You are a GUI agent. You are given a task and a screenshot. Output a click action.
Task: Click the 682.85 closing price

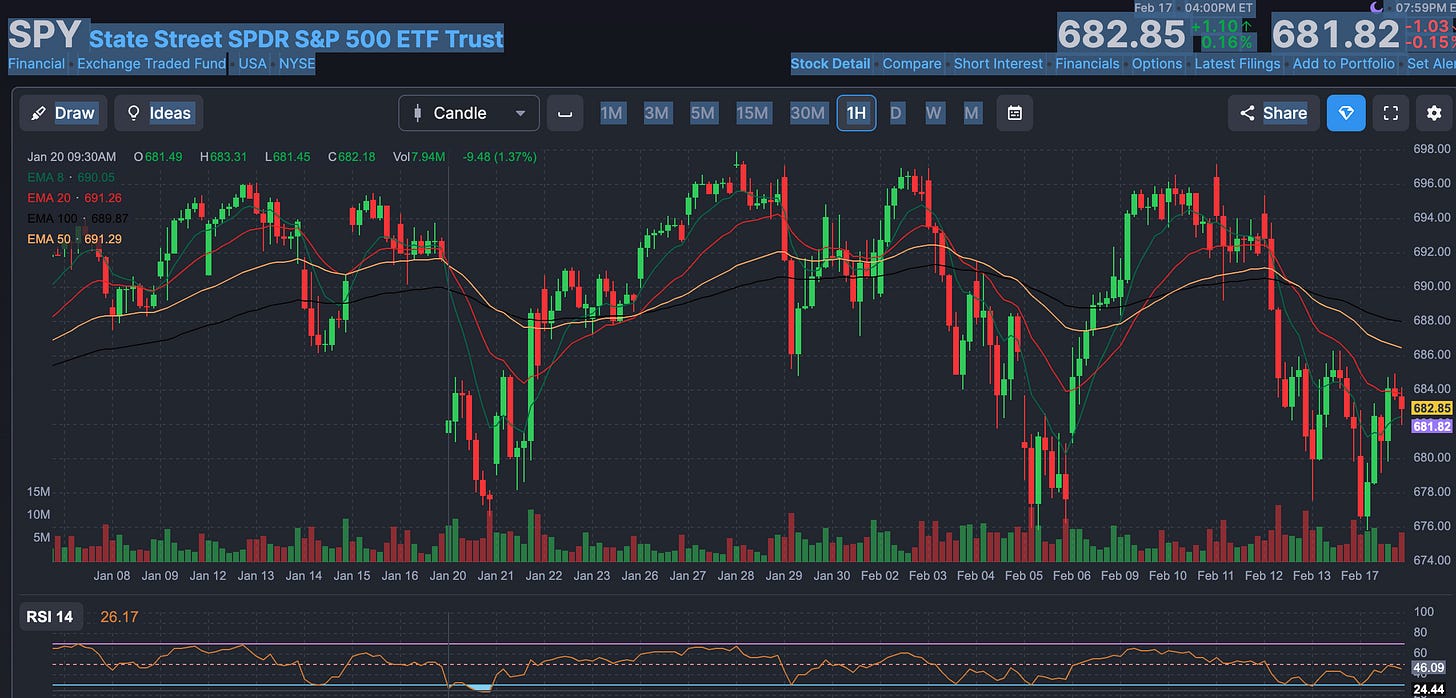pos(1121,35)
